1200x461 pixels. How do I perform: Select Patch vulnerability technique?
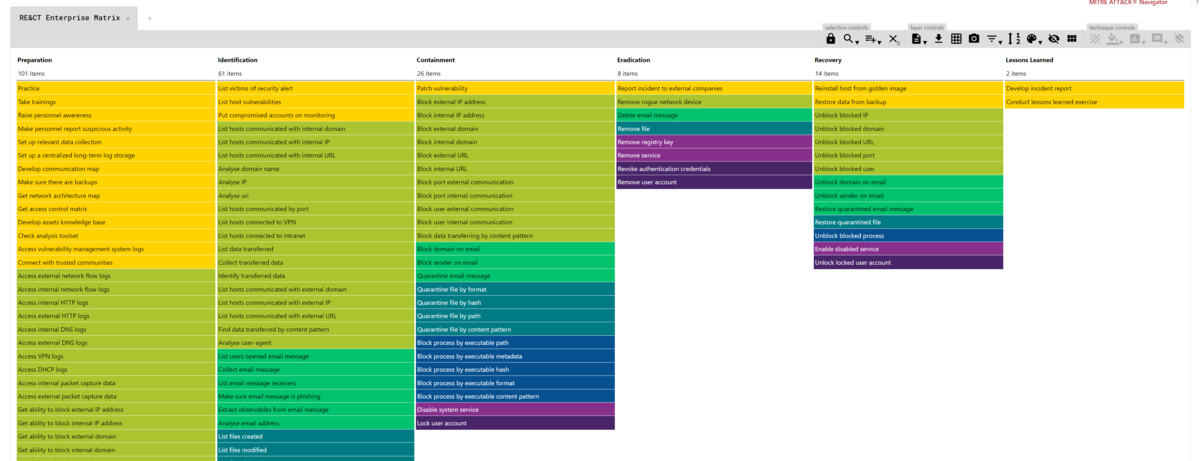tap(515, 88)
